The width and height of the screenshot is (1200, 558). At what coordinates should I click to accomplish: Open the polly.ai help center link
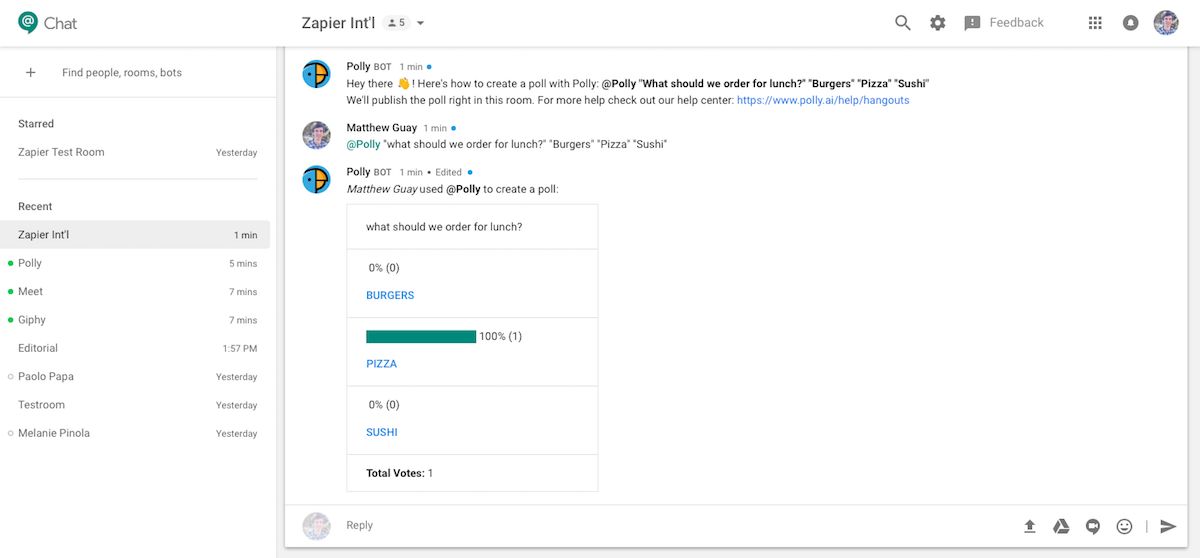[x=823, y=100]
